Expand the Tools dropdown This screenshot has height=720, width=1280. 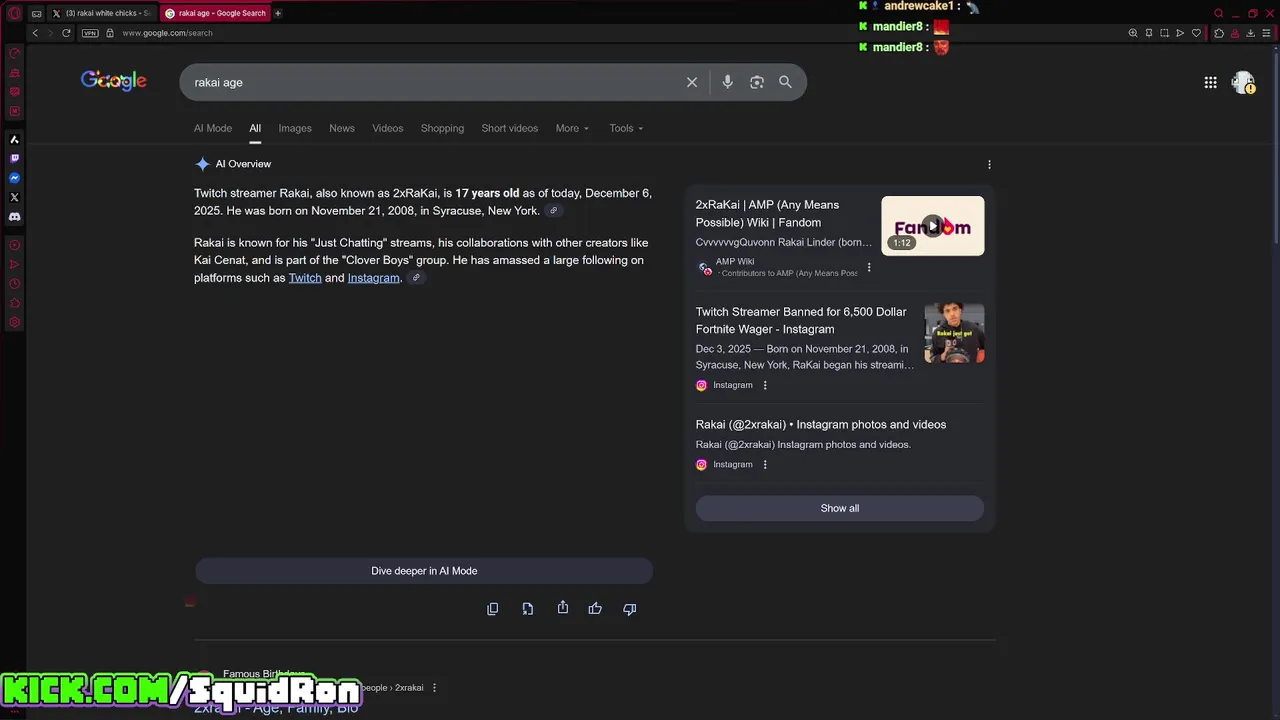tap(626, 128)
